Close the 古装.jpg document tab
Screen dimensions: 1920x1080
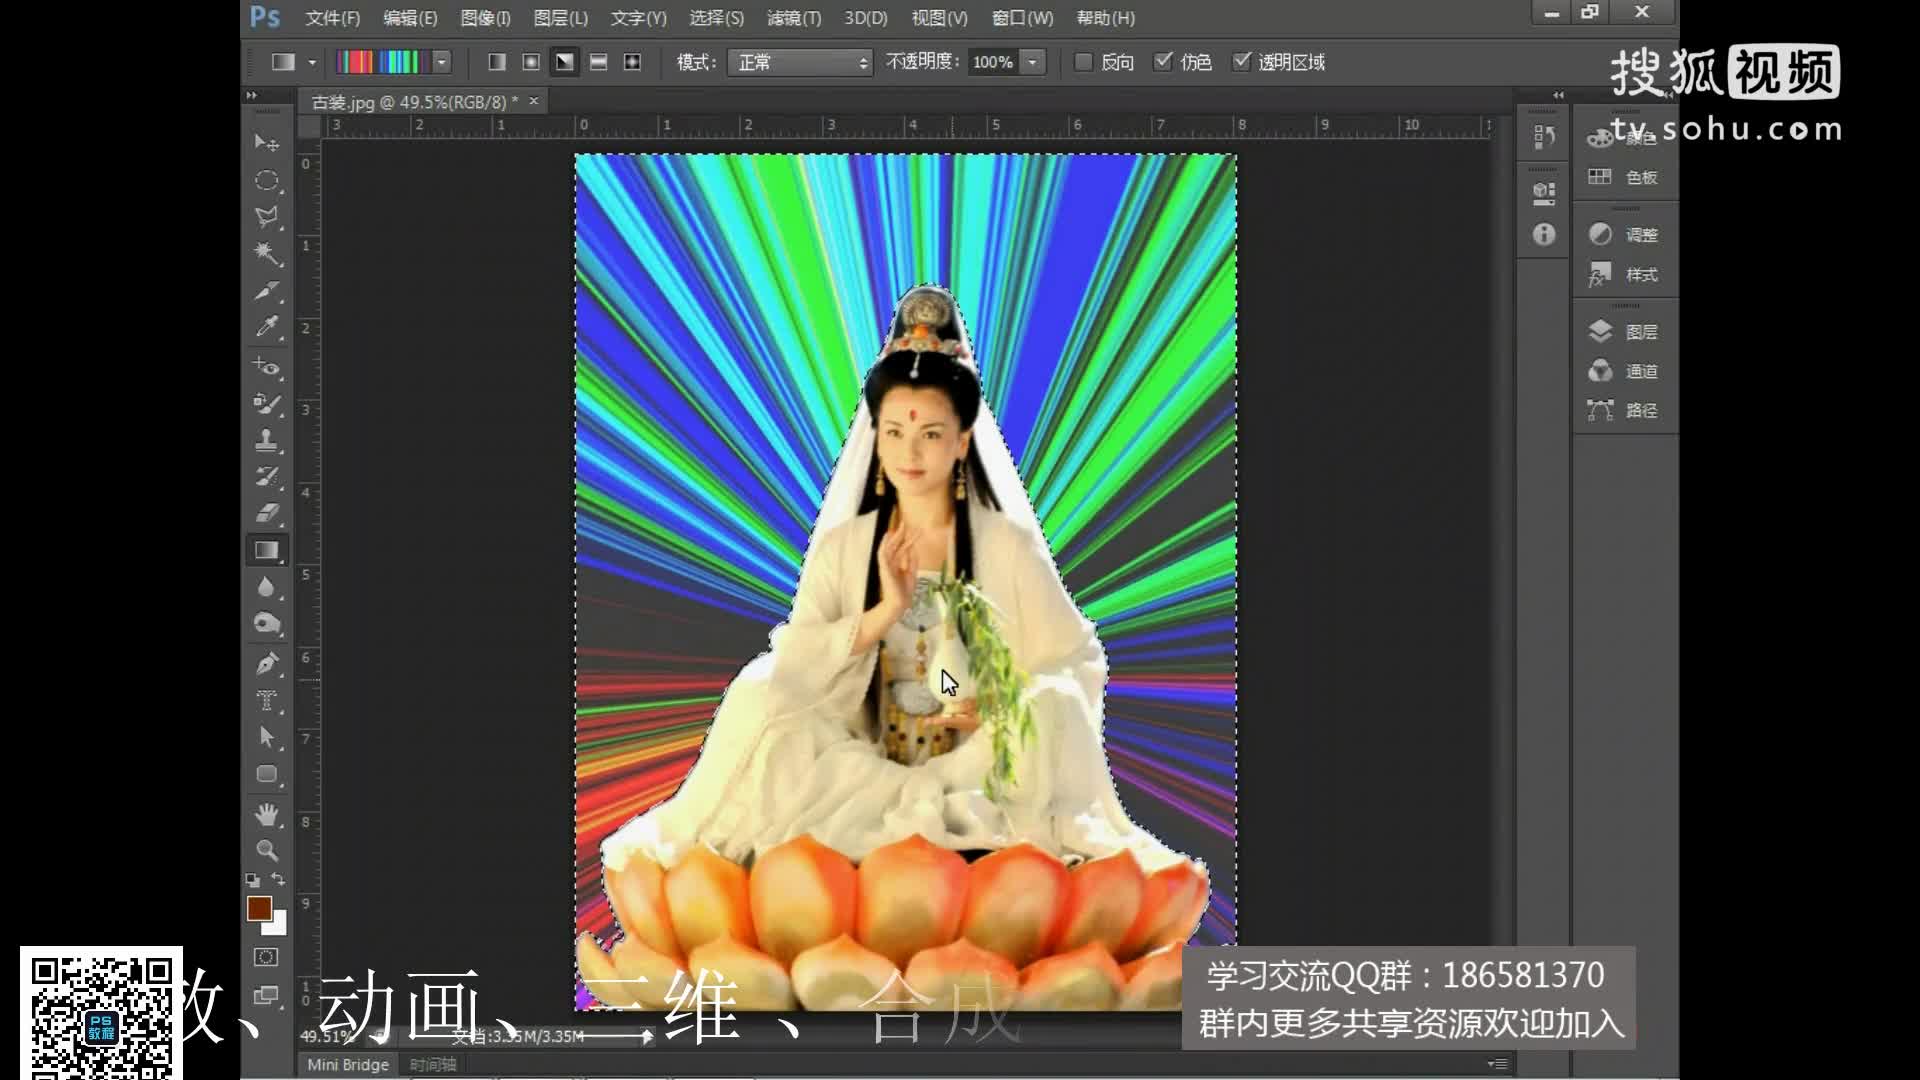pos(533,101)
